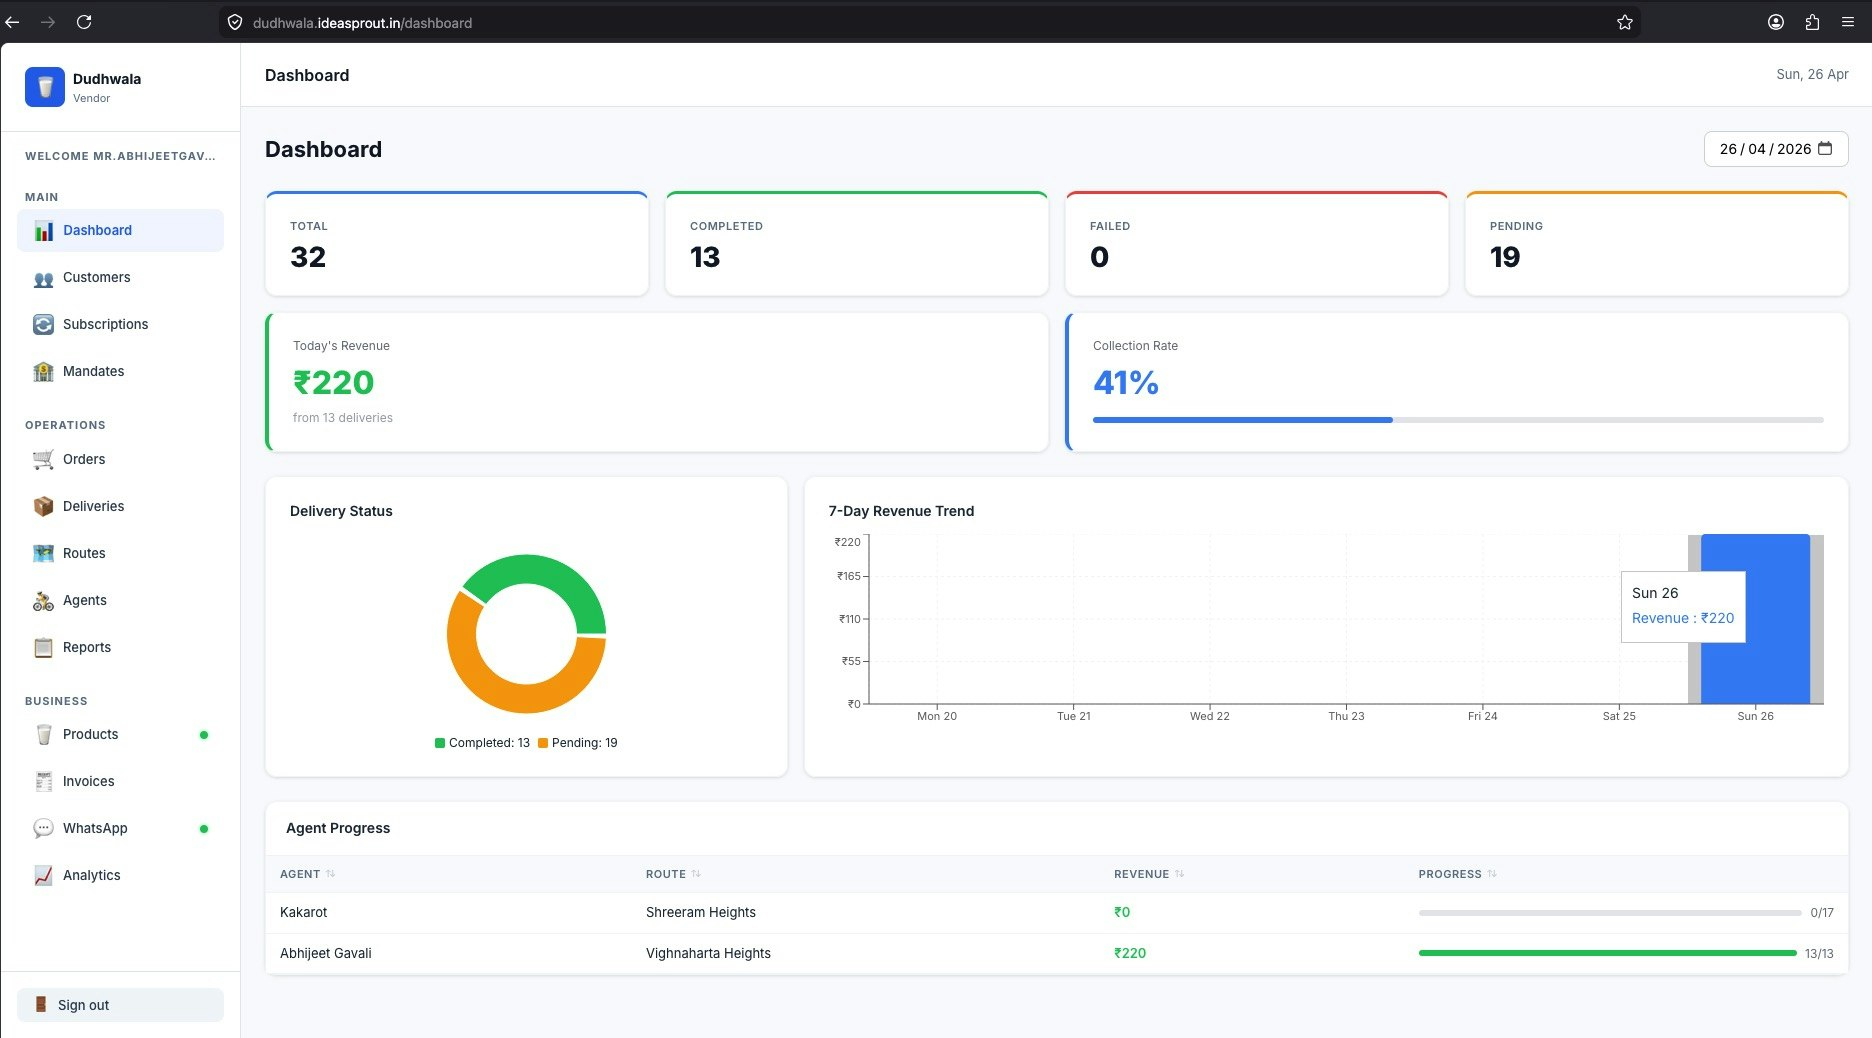Select the Reports menu item

click(x=120, y=647)
